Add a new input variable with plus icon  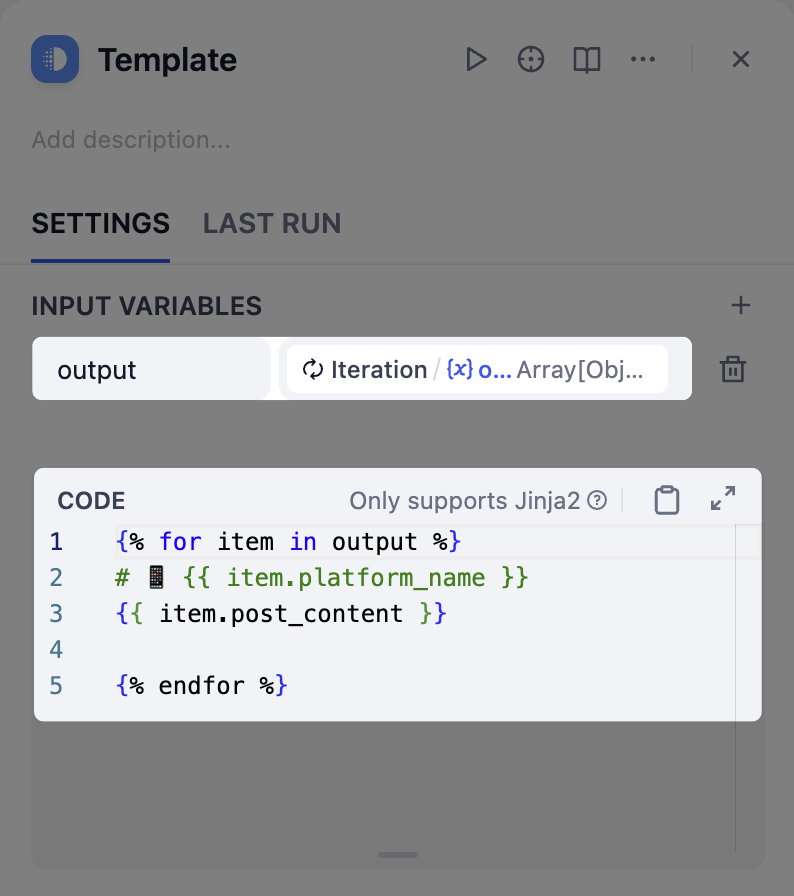coord(741,305)
